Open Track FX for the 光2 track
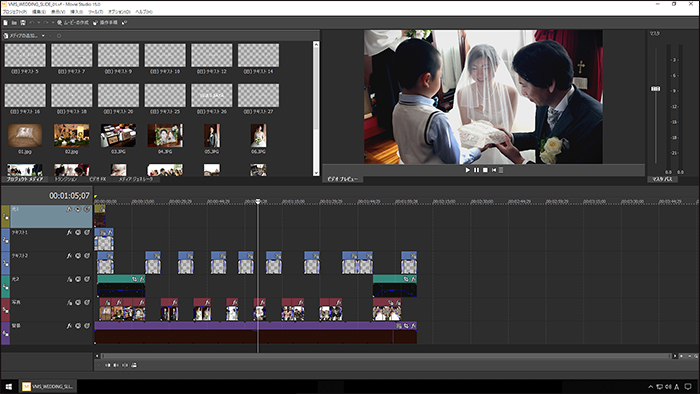The height and width of the screenshot is (394, 700). pos(69,279)
